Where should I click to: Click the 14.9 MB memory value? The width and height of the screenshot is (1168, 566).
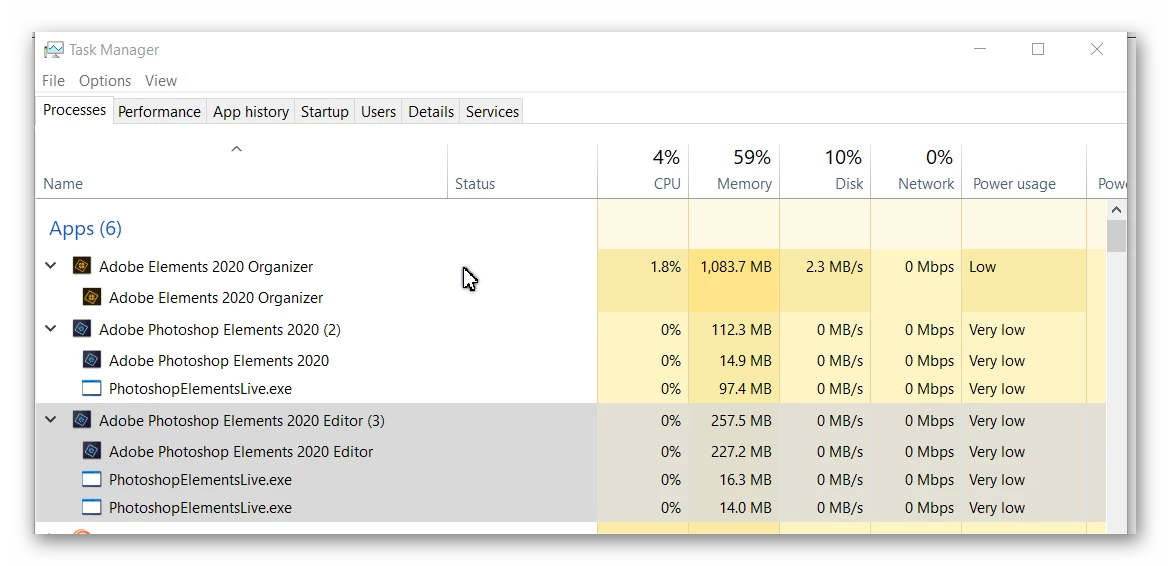click(x=745, y=360)
